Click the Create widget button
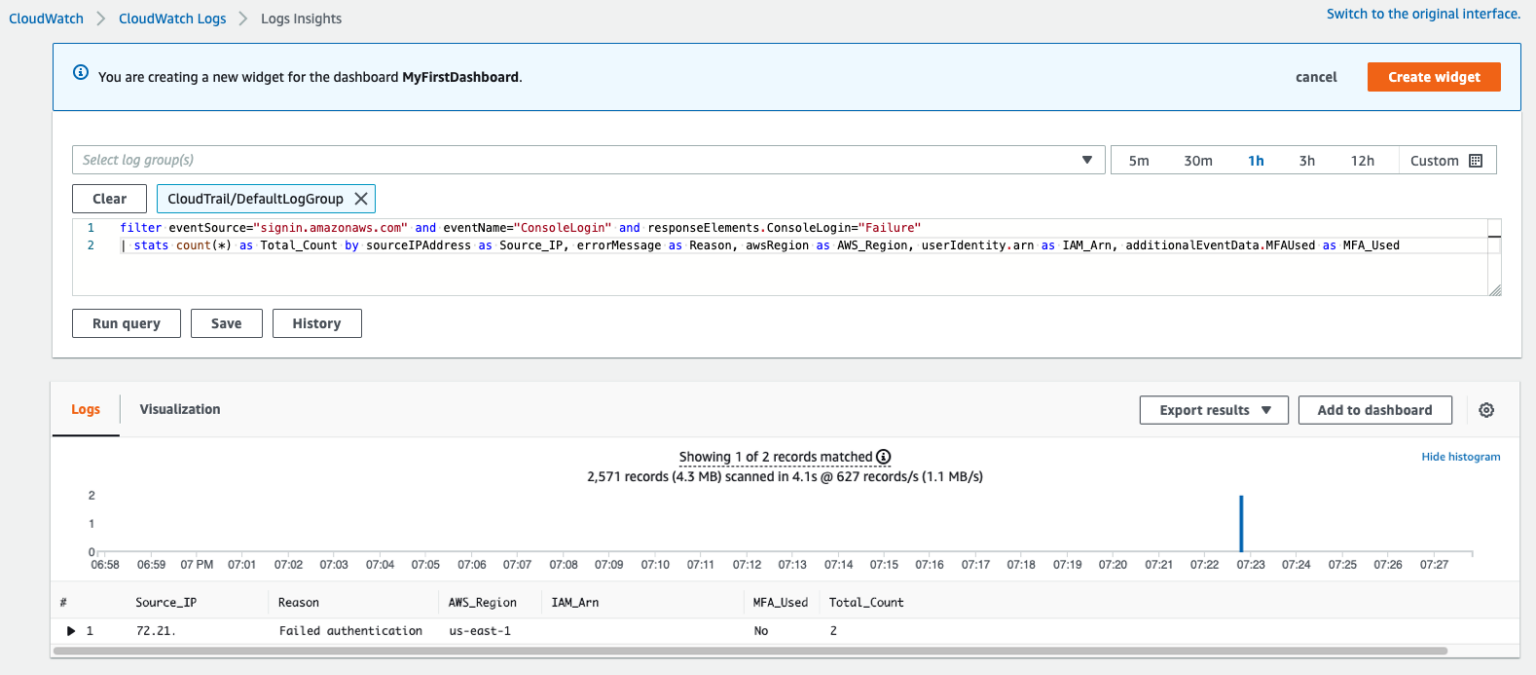The height and width of the screenshot is (675, 1536). [1433, 77]
